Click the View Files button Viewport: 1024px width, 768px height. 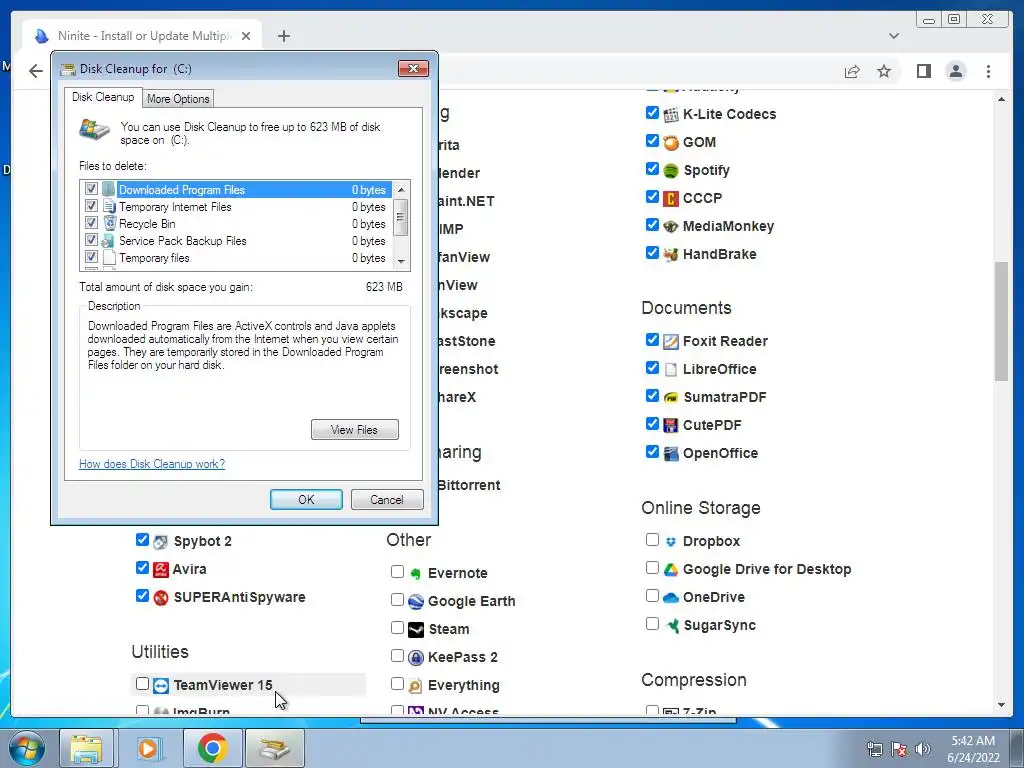[x=355, y=430]
